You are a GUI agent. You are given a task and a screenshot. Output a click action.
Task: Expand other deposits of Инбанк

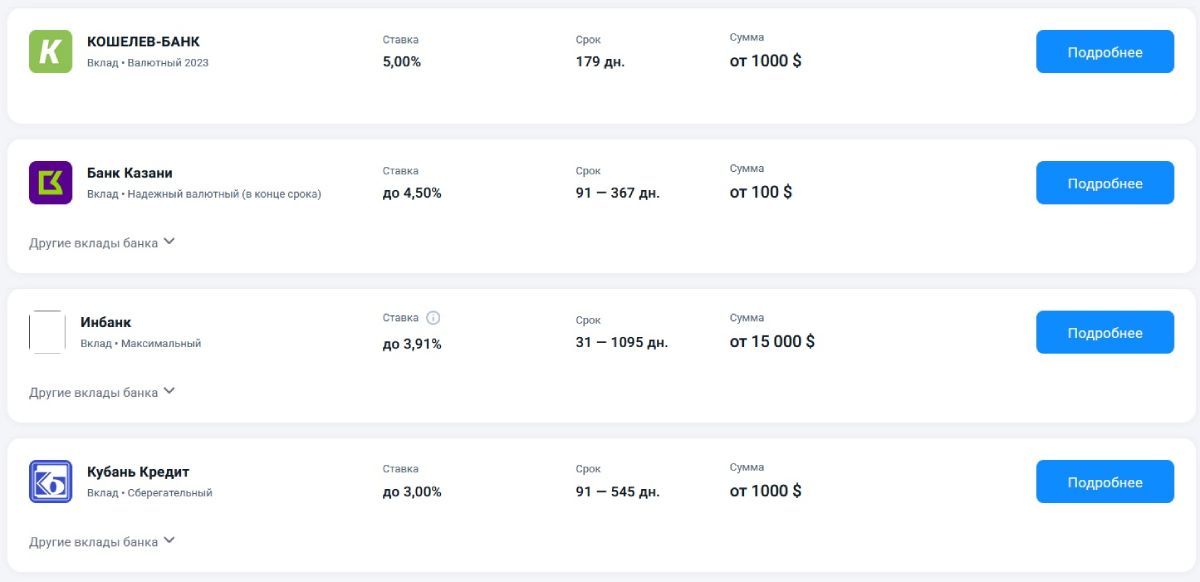[x=102, y=392]
